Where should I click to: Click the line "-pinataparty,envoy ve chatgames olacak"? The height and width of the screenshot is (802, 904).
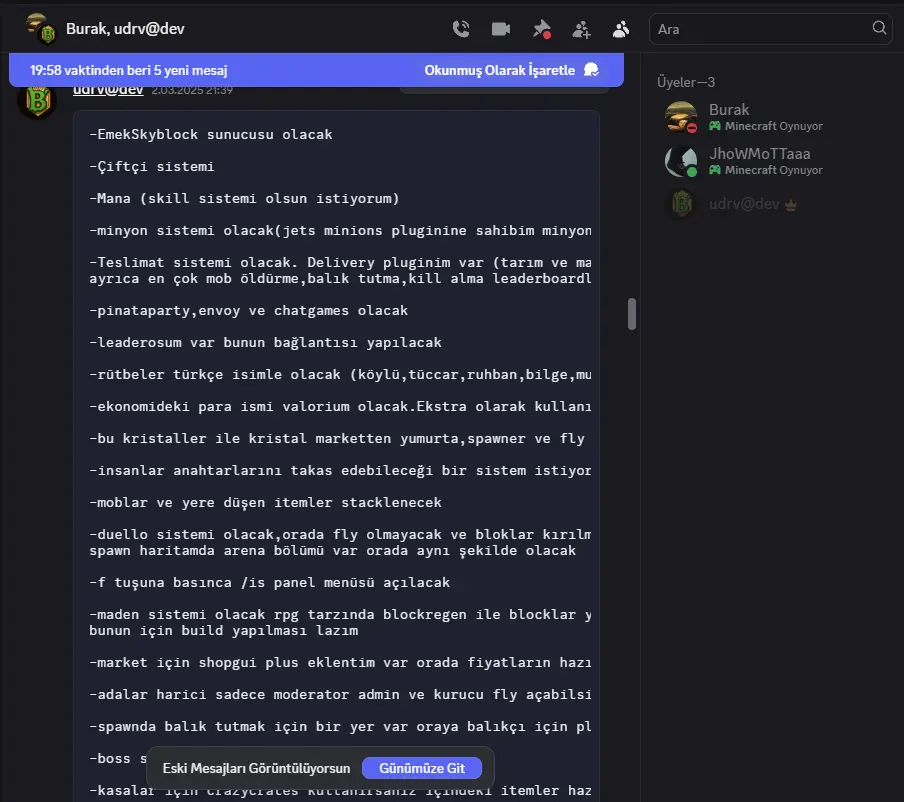[248, 310]
